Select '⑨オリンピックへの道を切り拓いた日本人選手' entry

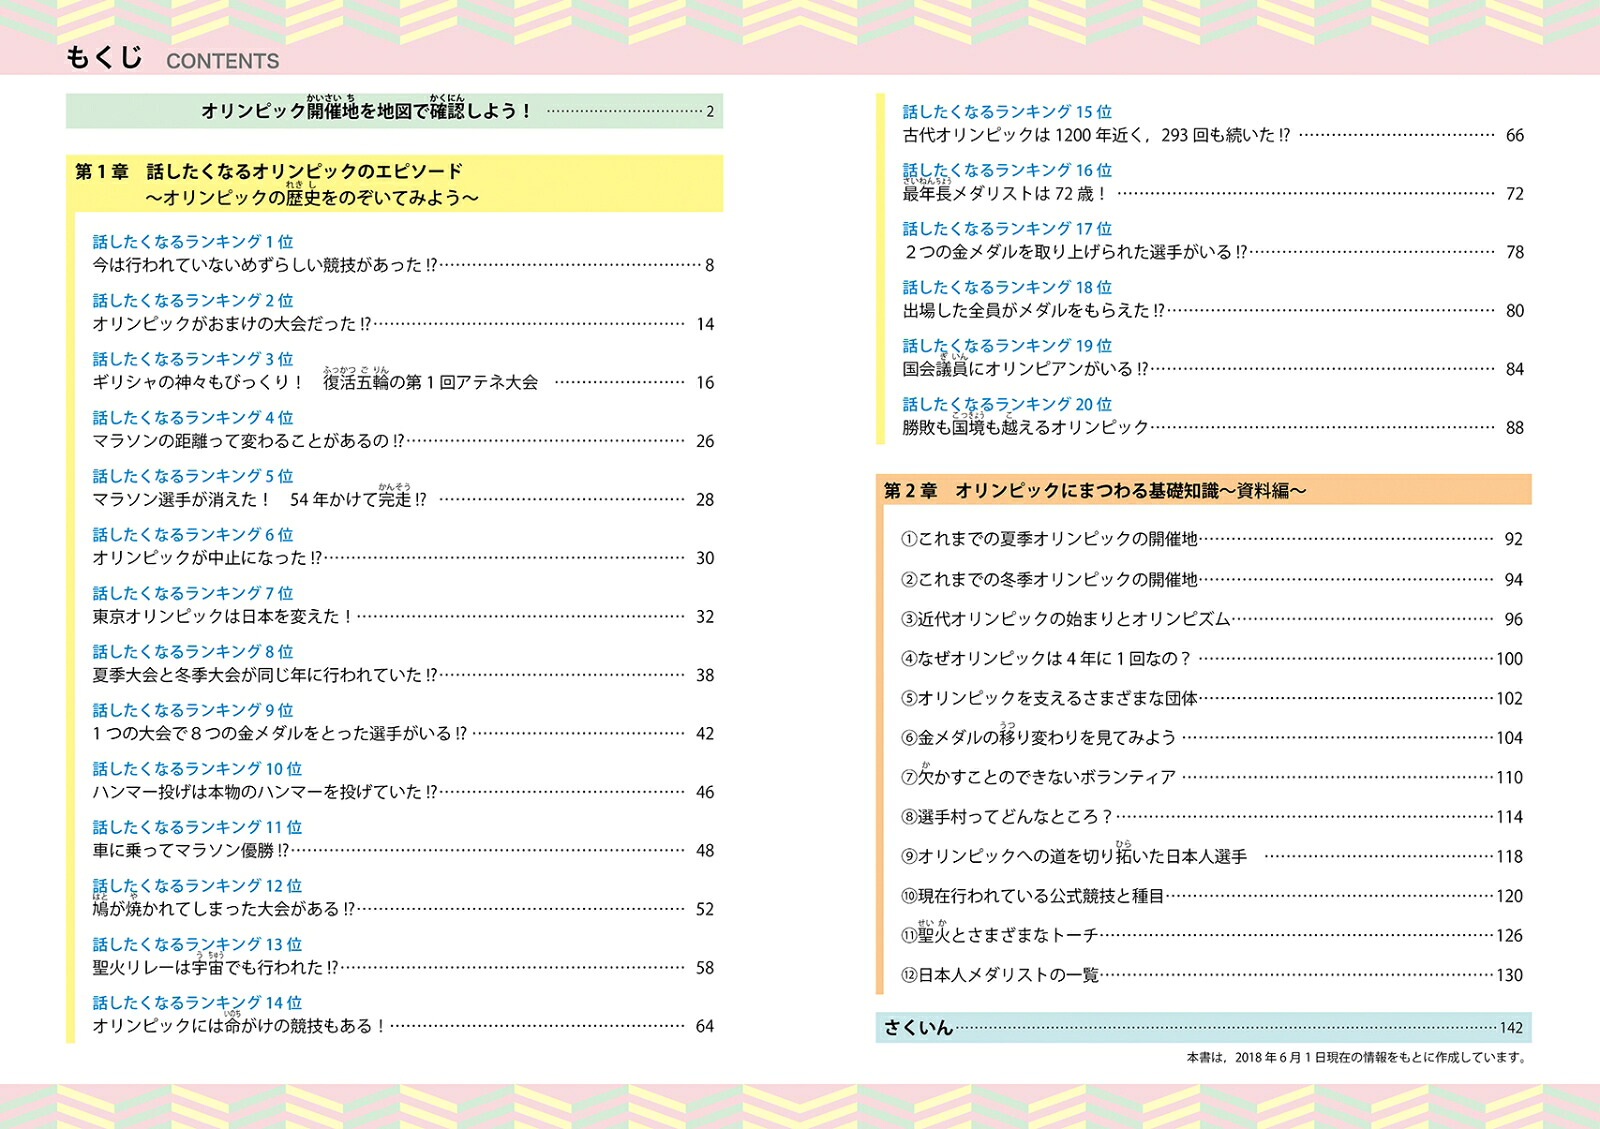1212,856
